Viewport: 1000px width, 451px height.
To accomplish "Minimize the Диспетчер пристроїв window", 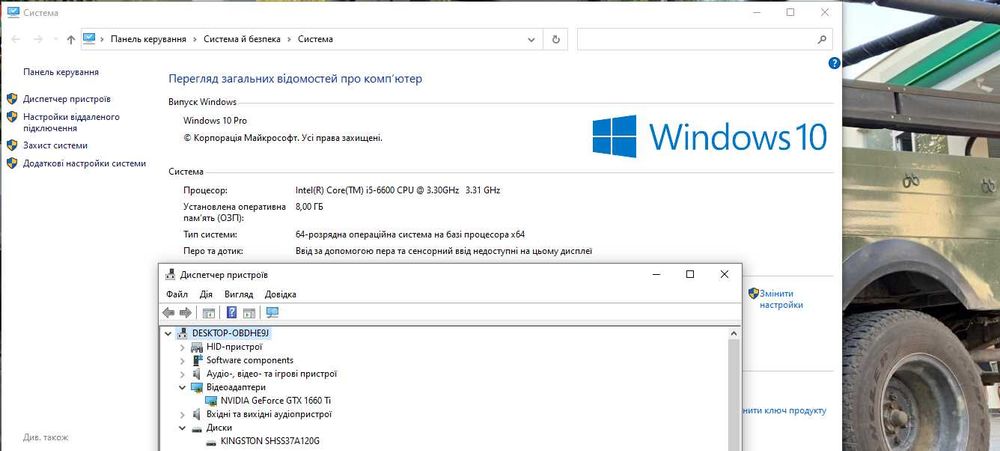I will pyautogui.click(x=656, y=274).
